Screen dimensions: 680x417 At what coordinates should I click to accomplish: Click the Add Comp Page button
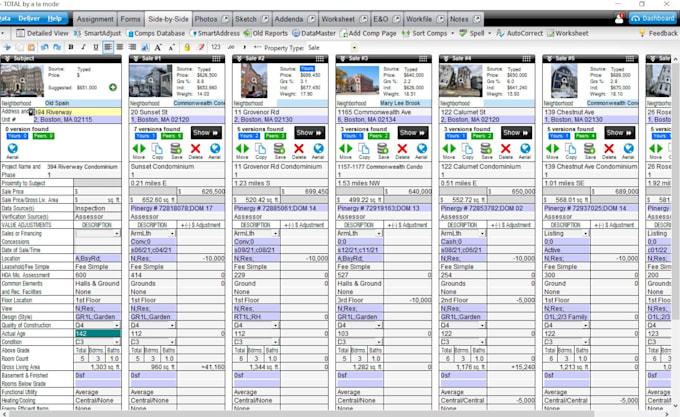[368, 33]
